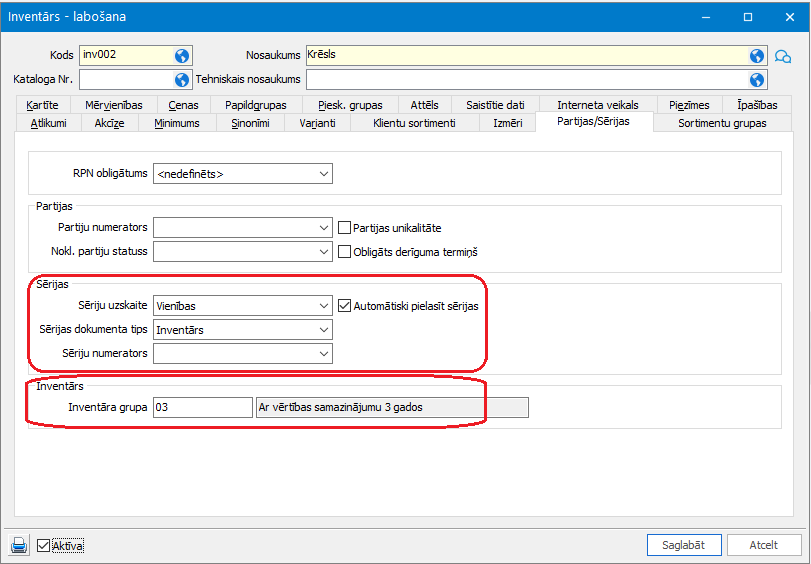Select the Minimums tab
This screenshot has width=811, height=564.
pos(177,123)
